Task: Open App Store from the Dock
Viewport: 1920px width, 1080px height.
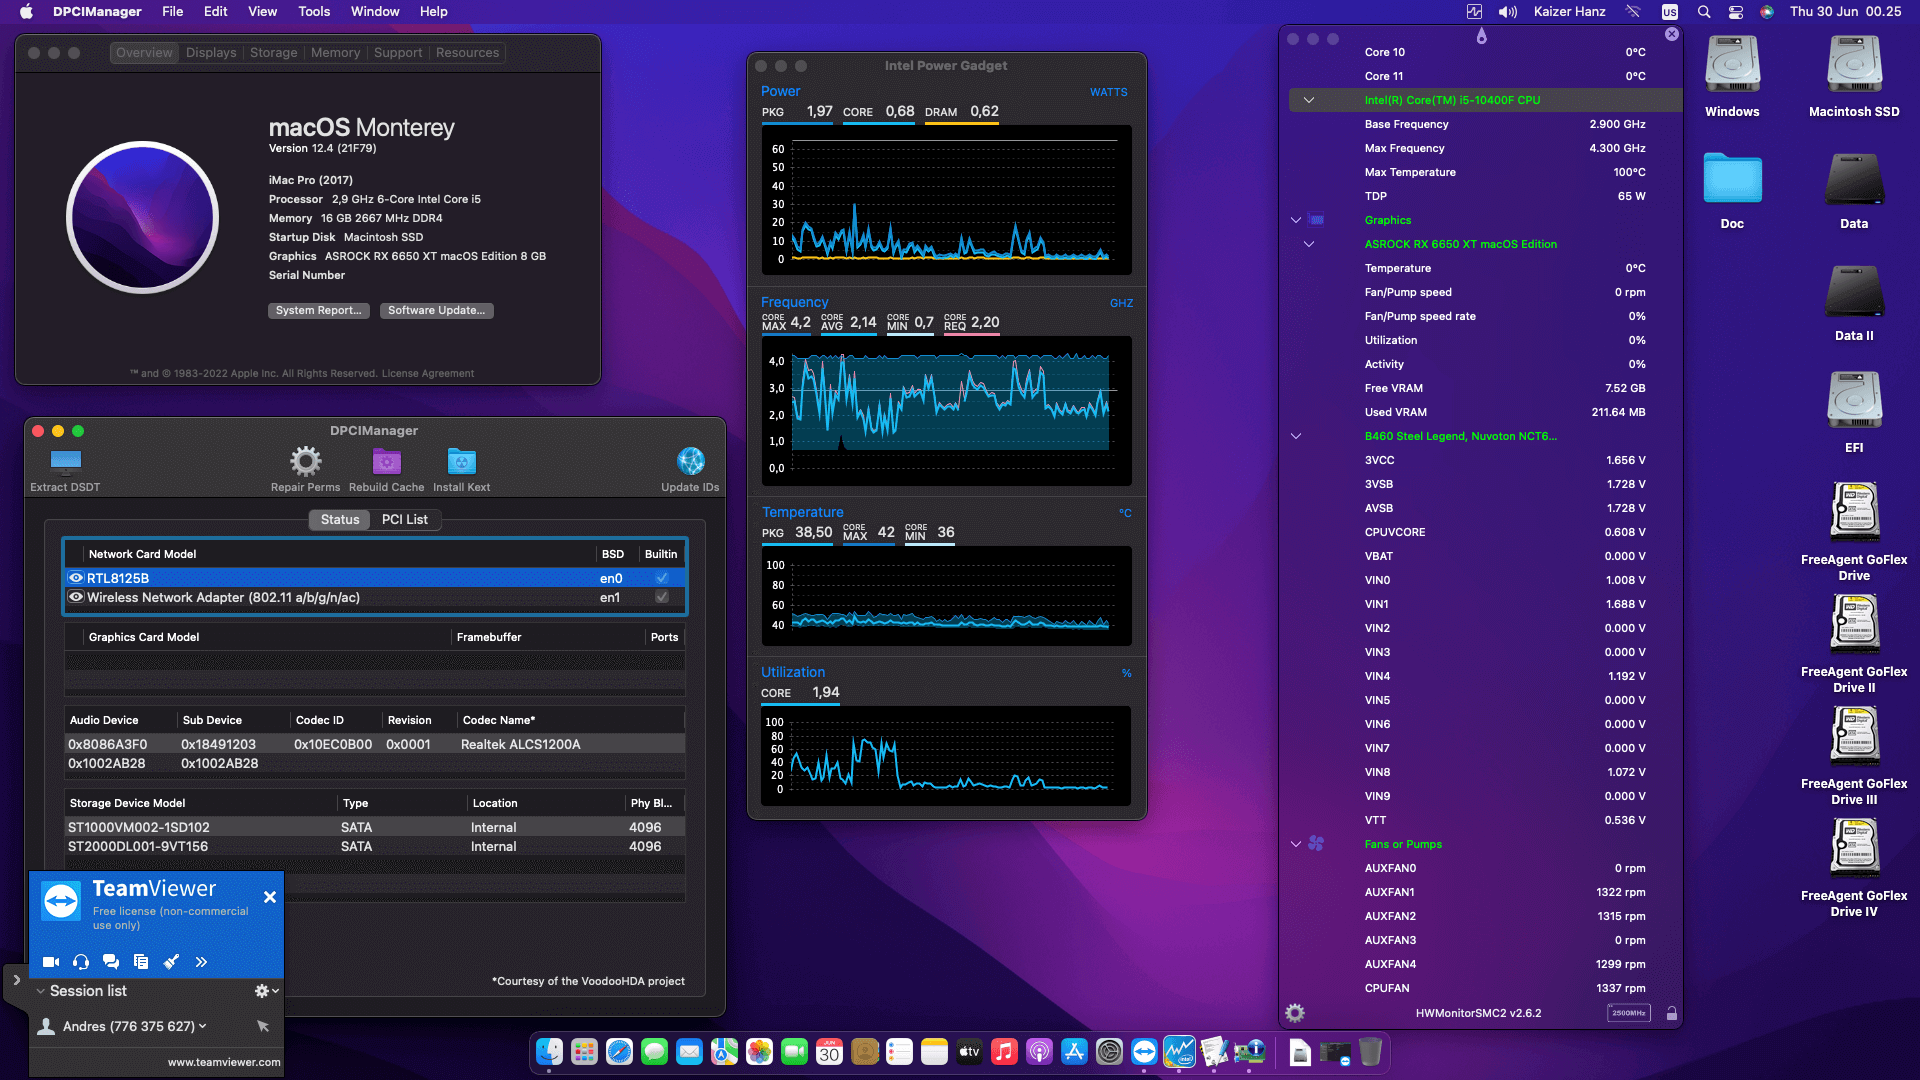Action: 1074,1052
